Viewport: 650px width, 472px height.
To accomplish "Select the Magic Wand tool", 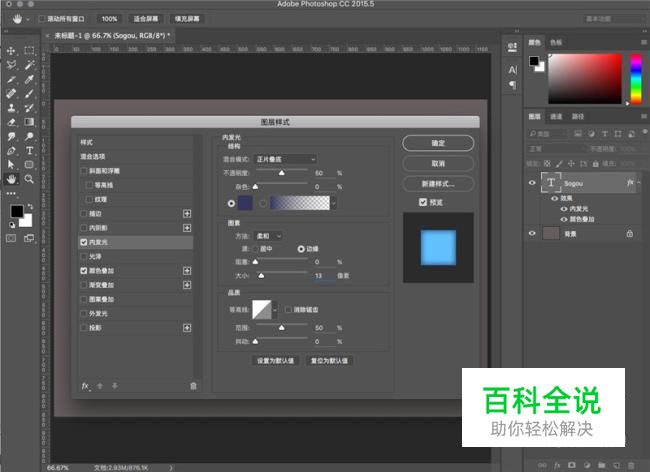I will pos(29,65).
